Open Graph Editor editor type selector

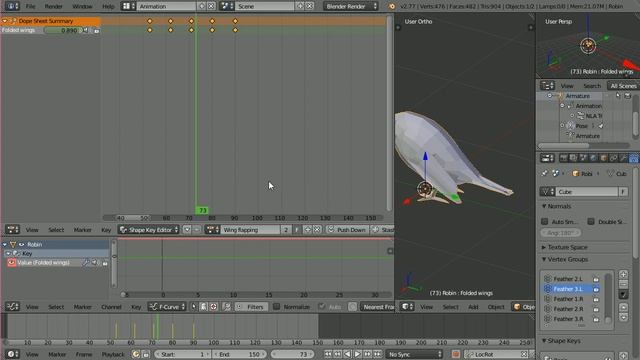coord(12,307)
